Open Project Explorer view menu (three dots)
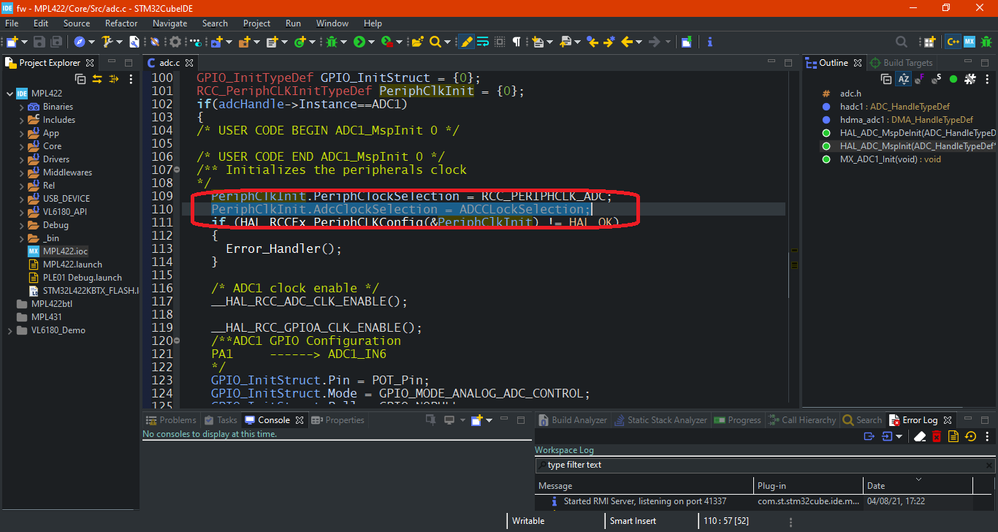Image resolution: width=998 pixels, height=532 pixels. (x=131, y=79)
